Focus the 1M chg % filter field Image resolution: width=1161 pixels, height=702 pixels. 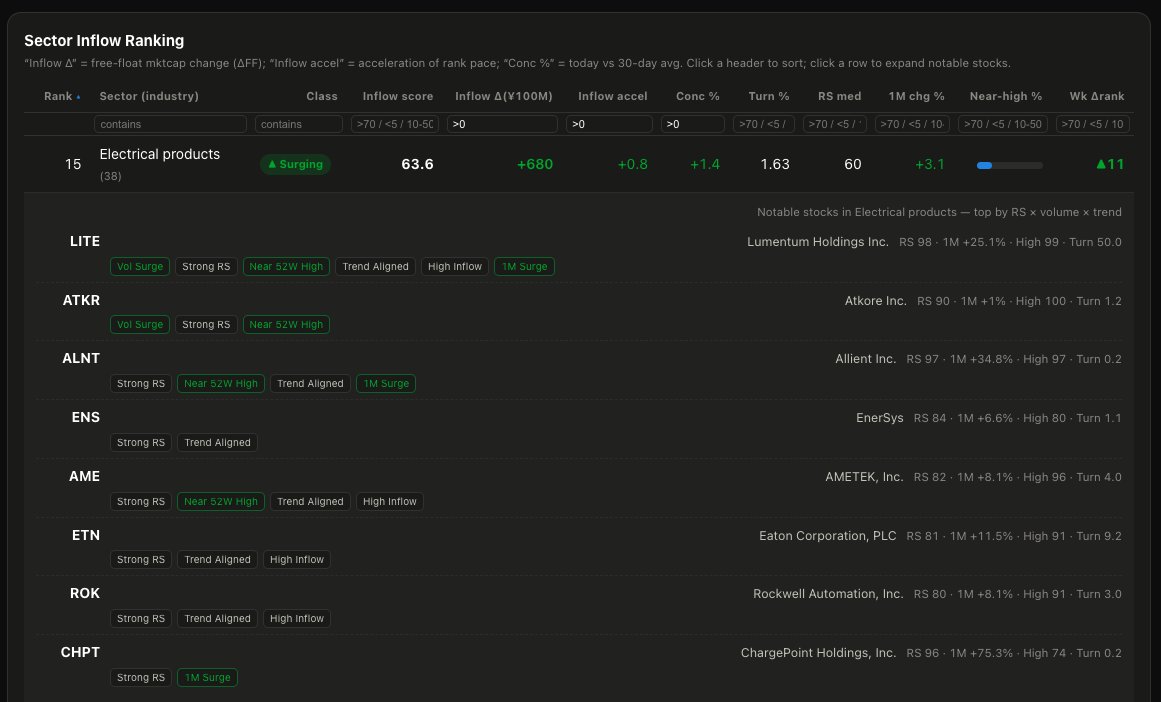[x=912, y=124]
